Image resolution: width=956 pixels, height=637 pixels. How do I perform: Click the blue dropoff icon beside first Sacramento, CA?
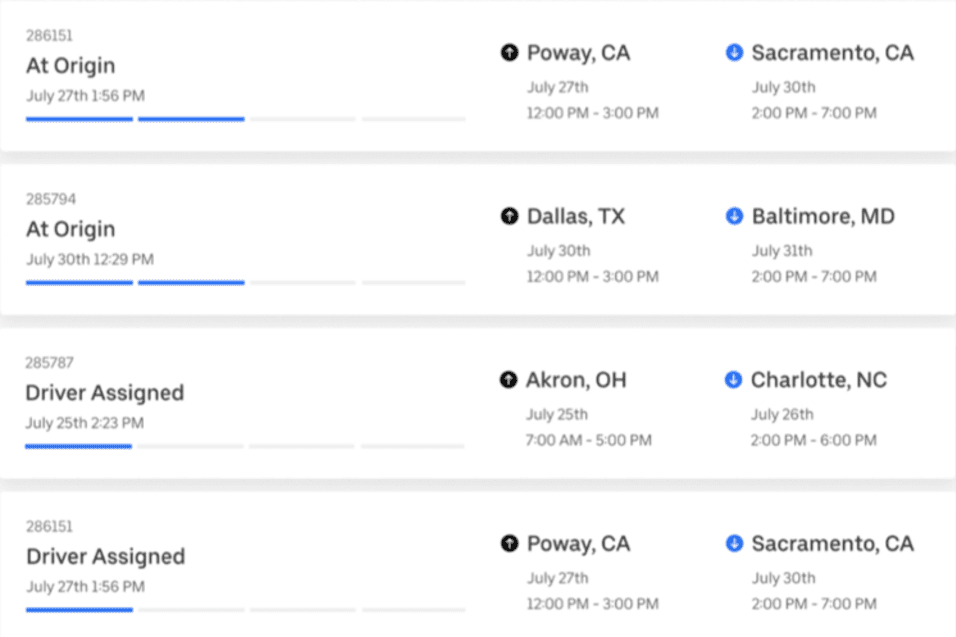[734, 52]
